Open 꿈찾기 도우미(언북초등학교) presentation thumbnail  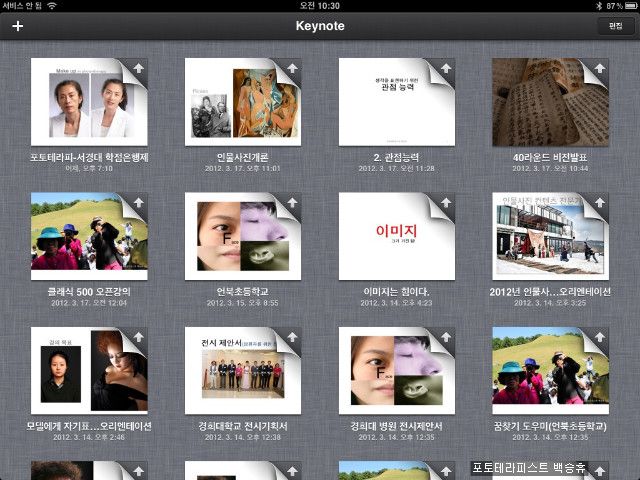coord(550,371)
